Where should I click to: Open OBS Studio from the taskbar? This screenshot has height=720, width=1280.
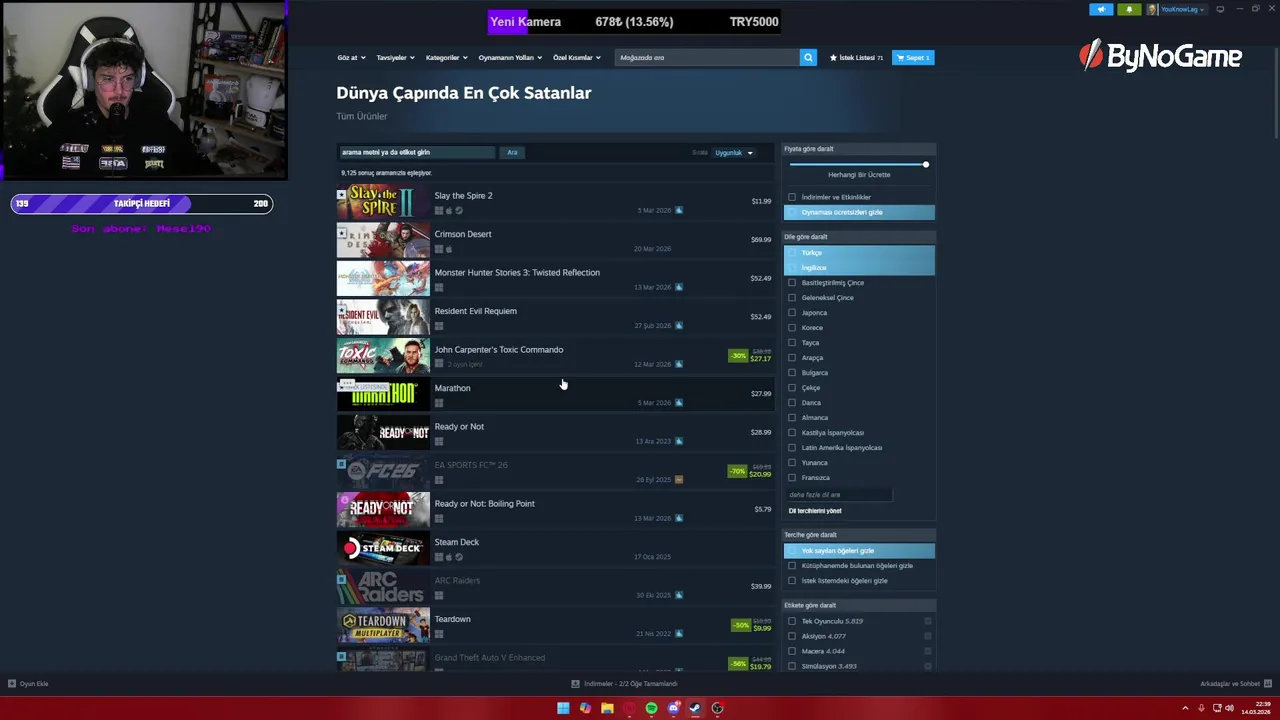pyautogui.click(x=717, y=708)
